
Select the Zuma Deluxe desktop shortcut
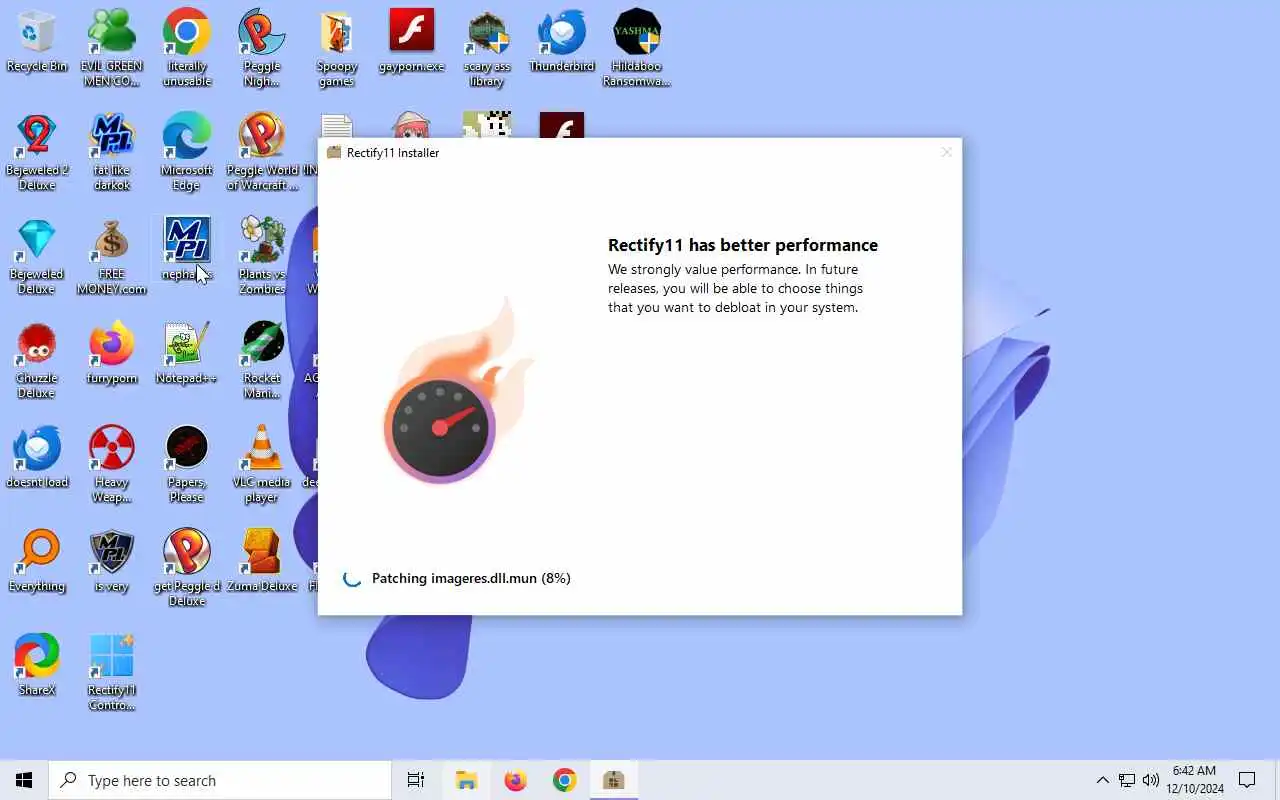point(262,561)
